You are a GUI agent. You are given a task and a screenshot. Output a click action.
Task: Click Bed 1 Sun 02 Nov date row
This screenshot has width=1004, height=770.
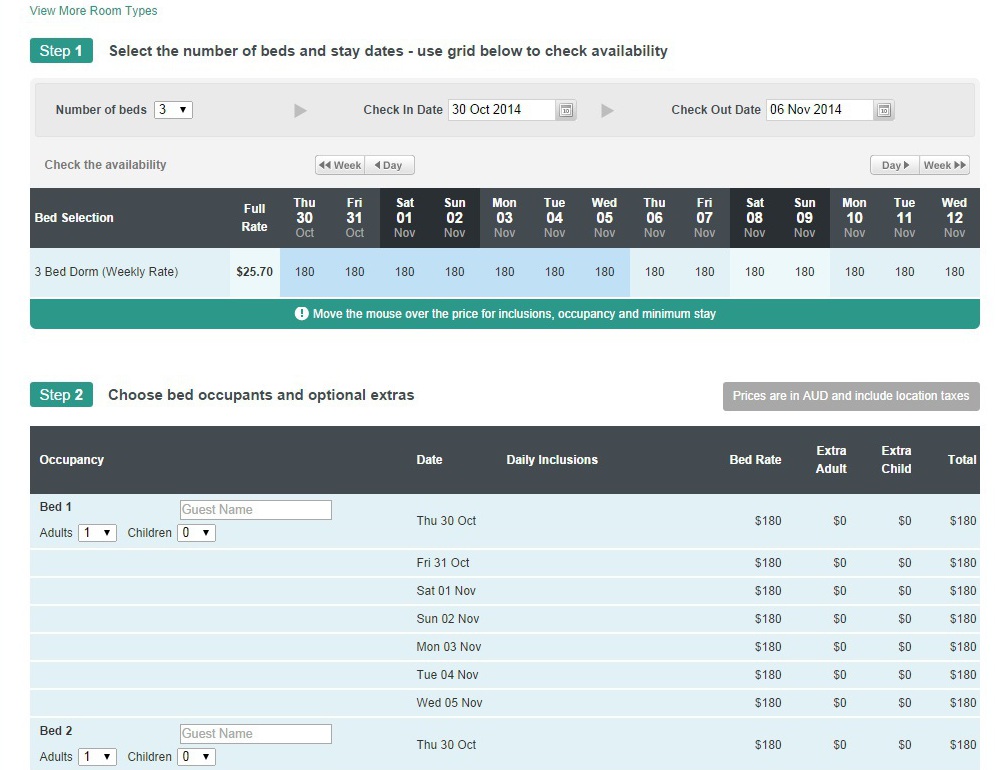click(x=505, y=619)
